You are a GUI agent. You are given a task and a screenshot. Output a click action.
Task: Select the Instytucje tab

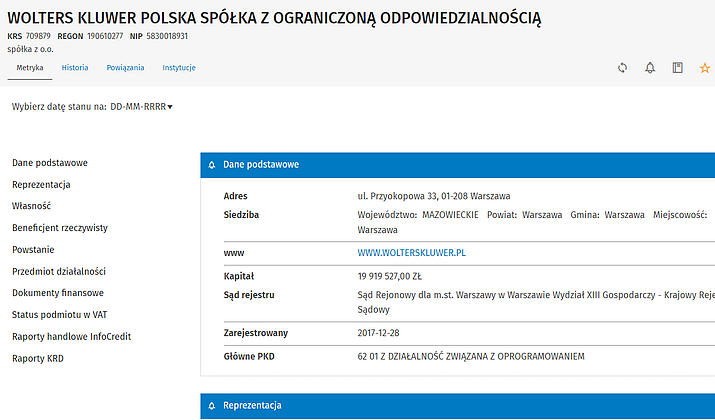tap(179, 68)
